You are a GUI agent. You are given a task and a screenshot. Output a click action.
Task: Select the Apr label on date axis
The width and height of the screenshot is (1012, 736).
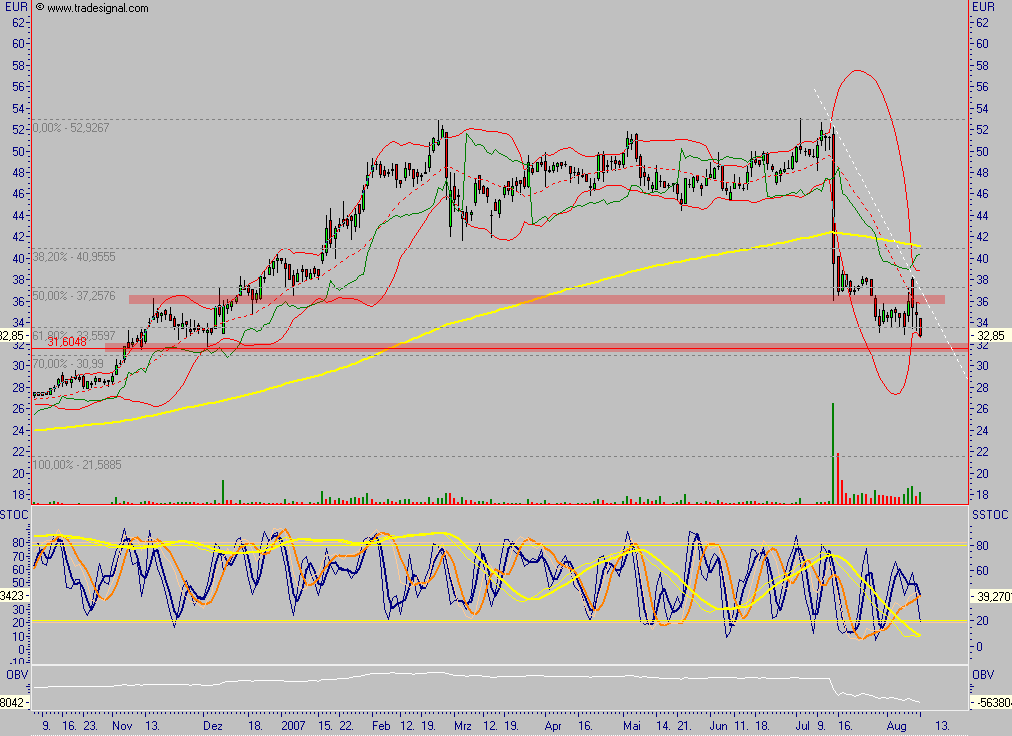click(553, 726)
